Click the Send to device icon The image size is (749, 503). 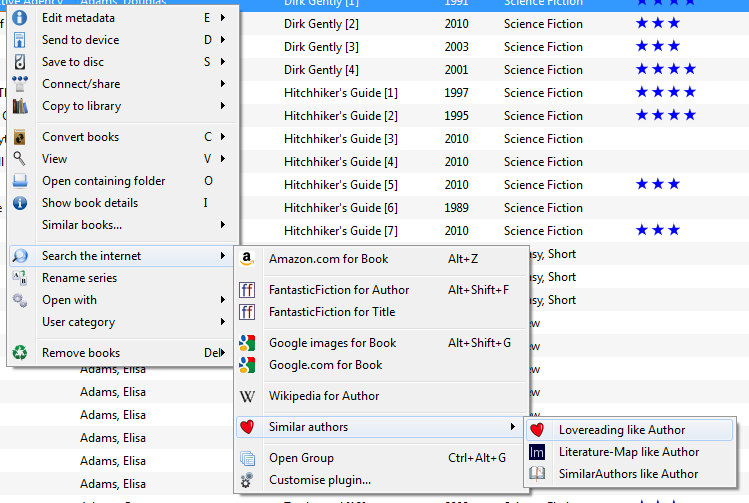point(20,40)
